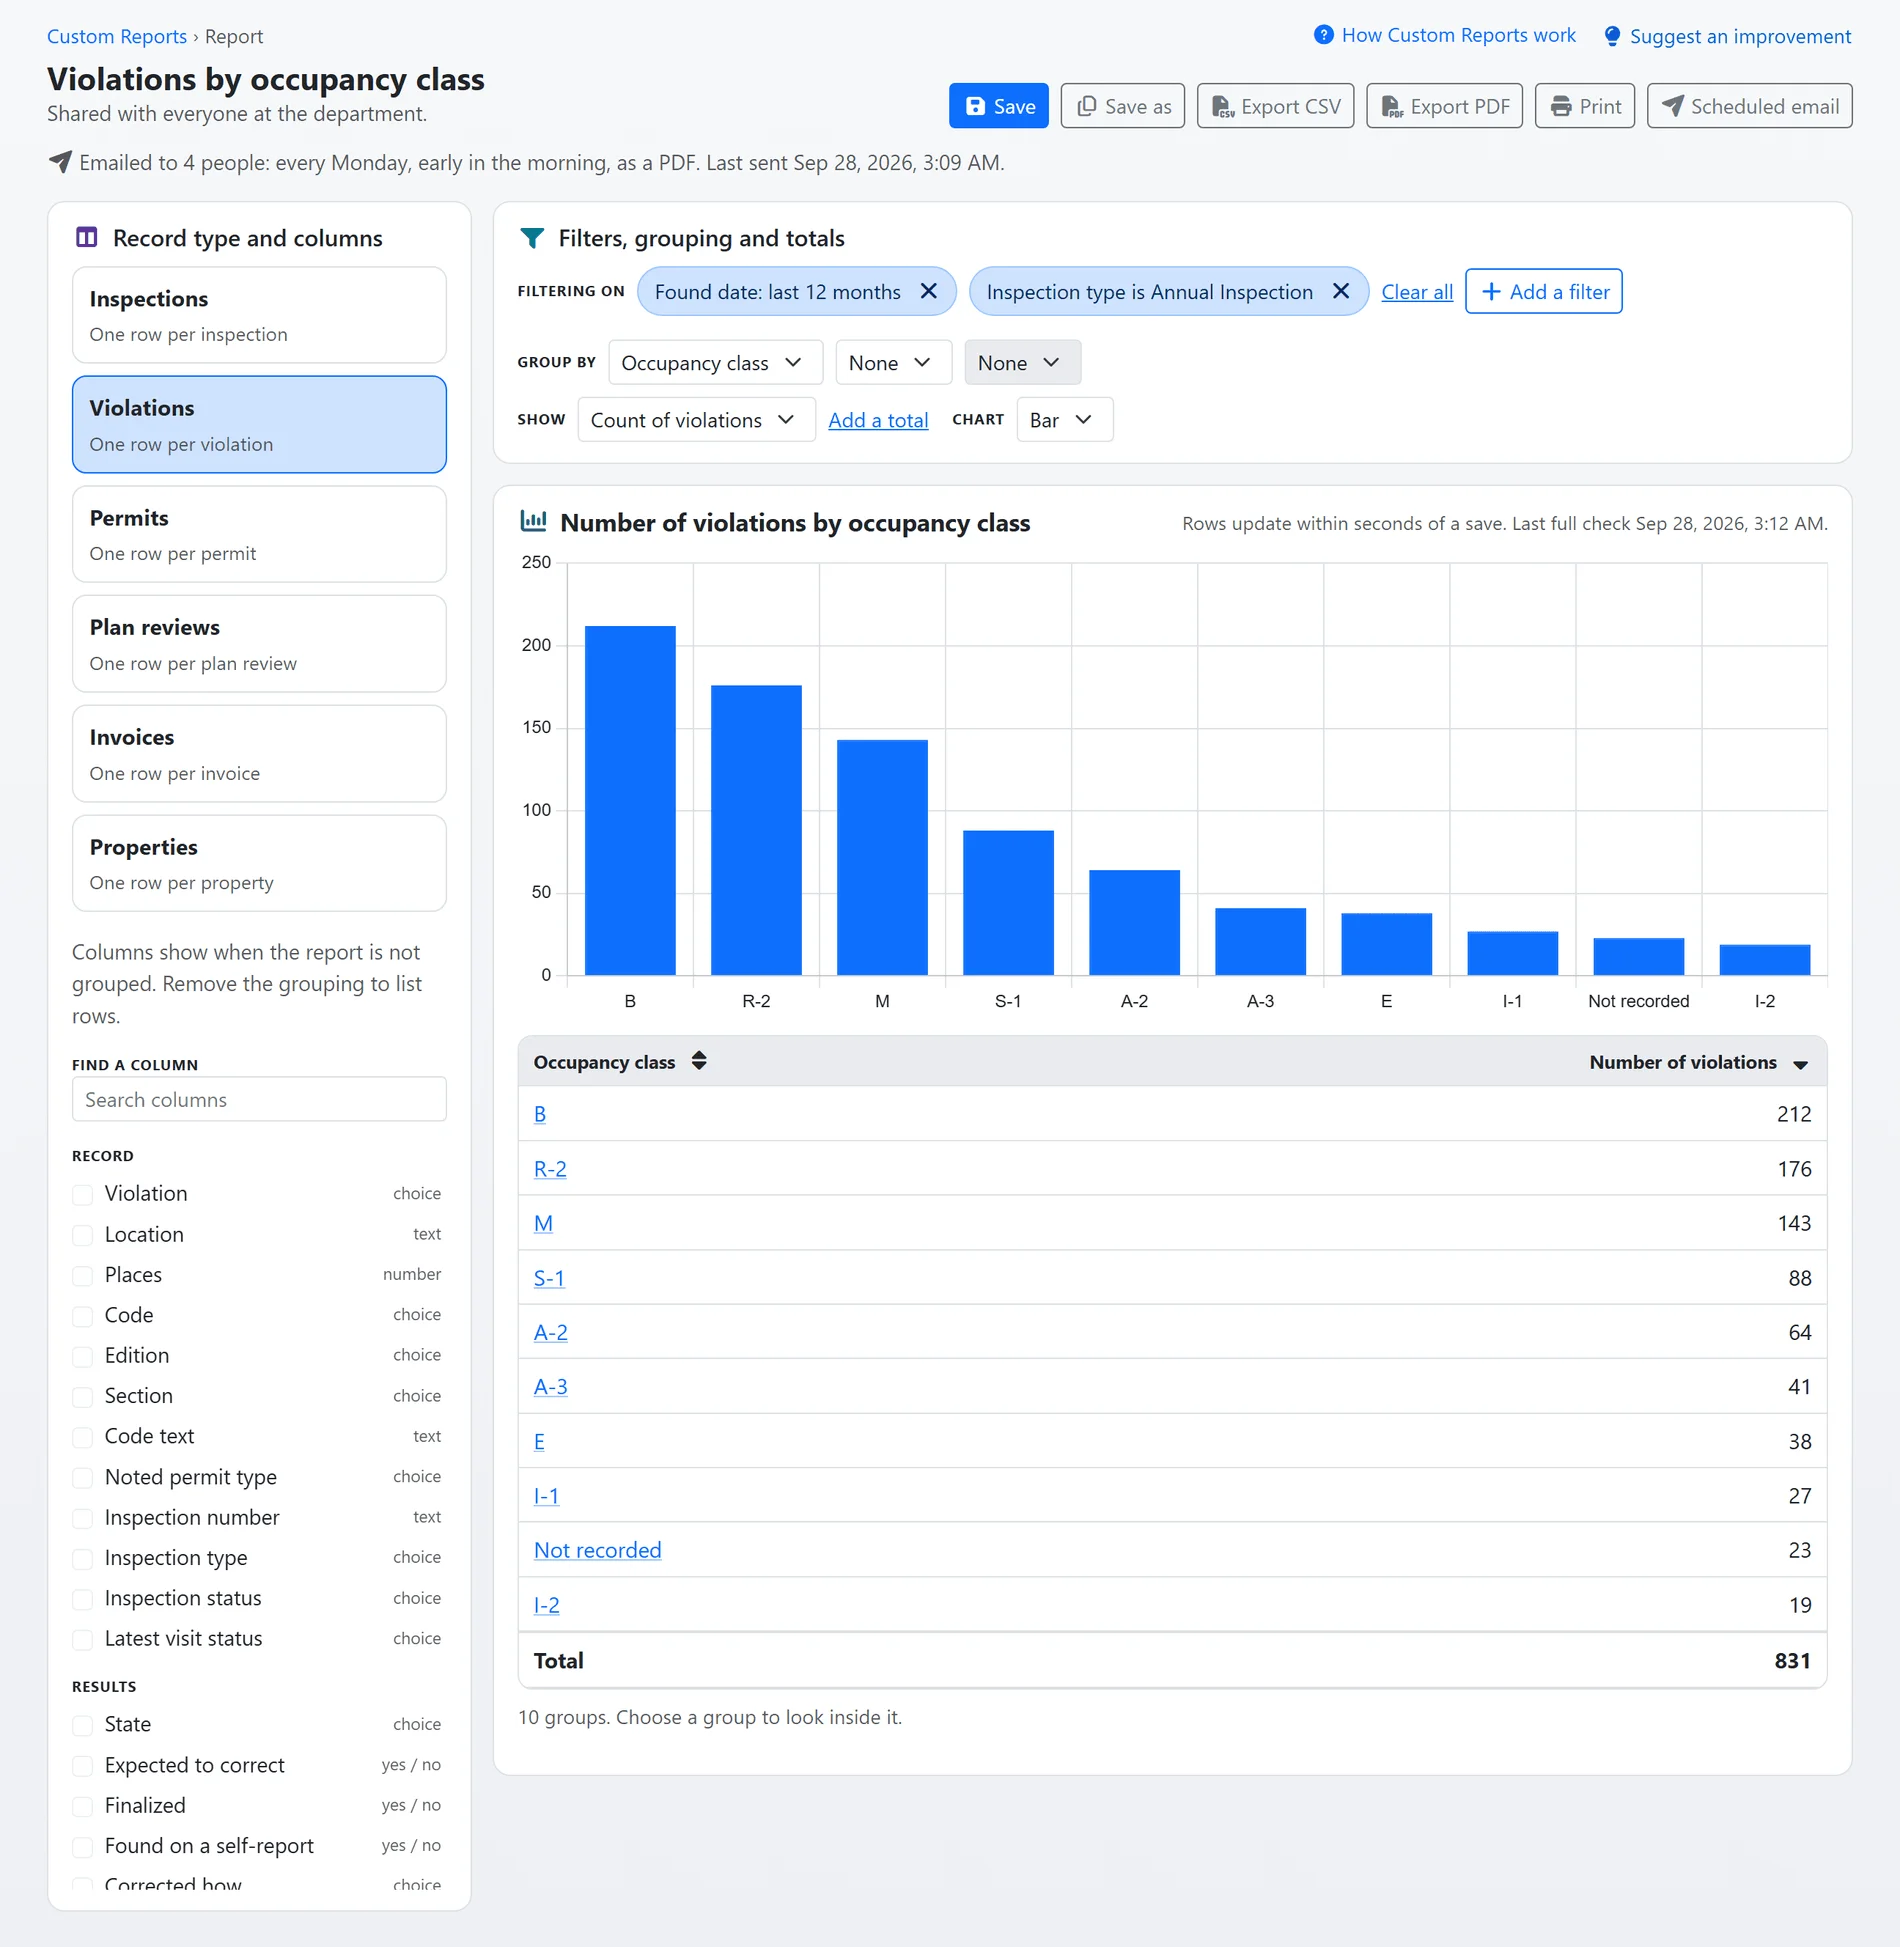Click Clear all filters
Screen dimensions: 1900x1947
1417,292
